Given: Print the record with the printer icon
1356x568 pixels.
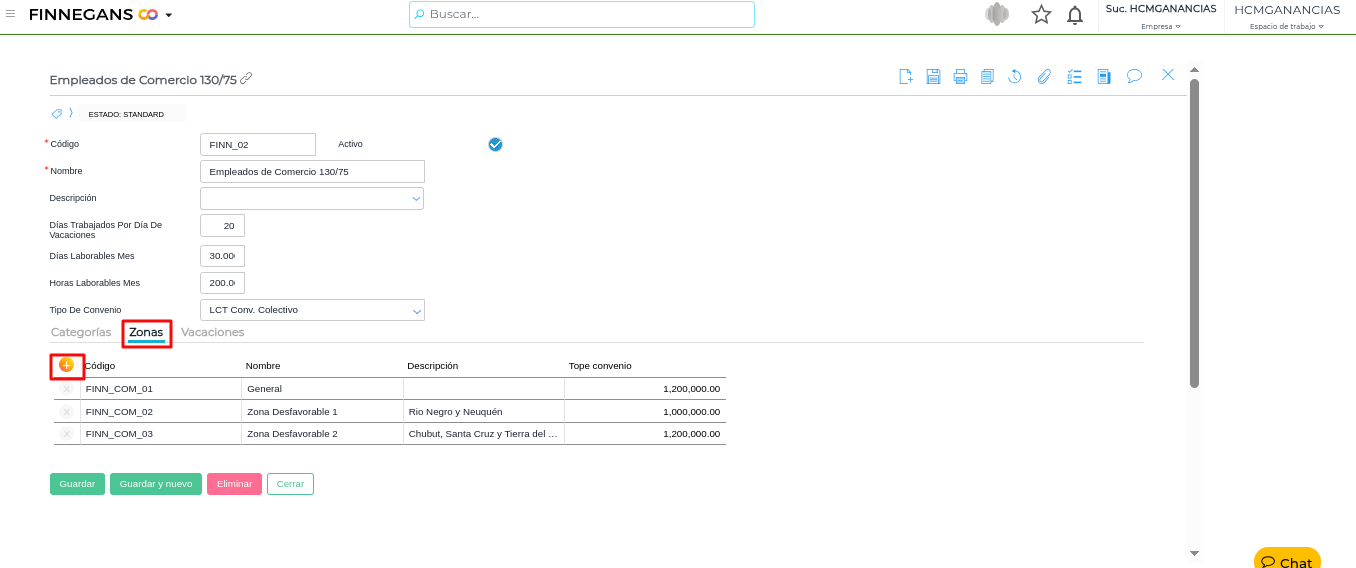Looking at the screenshot, I should (x=960, y=76).
